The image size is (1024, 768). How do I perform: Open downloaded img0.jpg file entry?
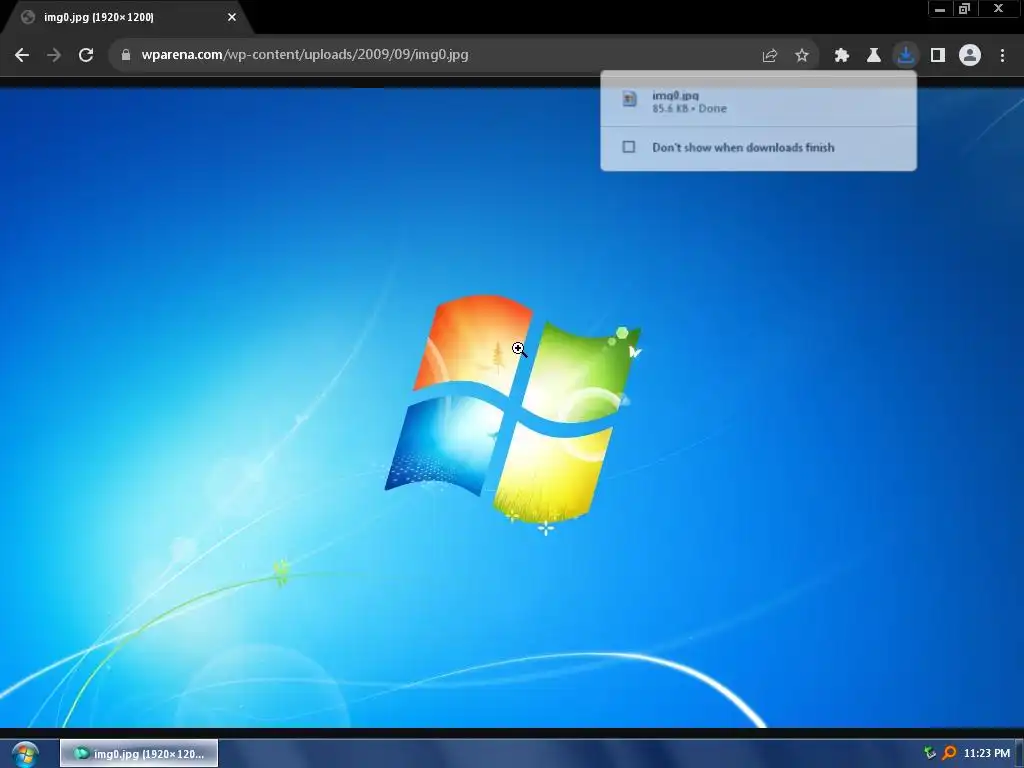758,101
